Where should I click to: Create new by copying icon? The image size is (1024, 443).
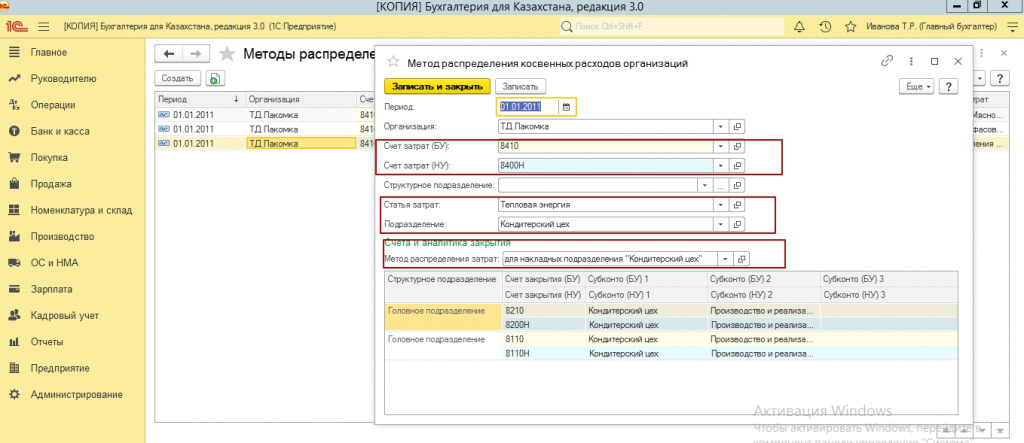click(x=214, y=78)
